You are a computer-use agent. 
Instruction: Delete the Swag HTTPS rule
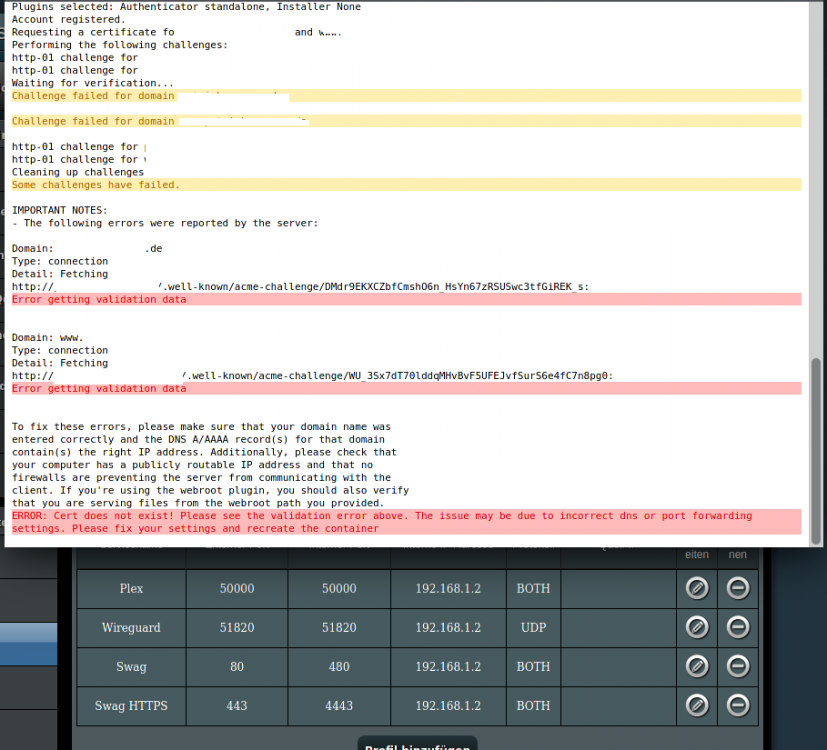[738, 705]
